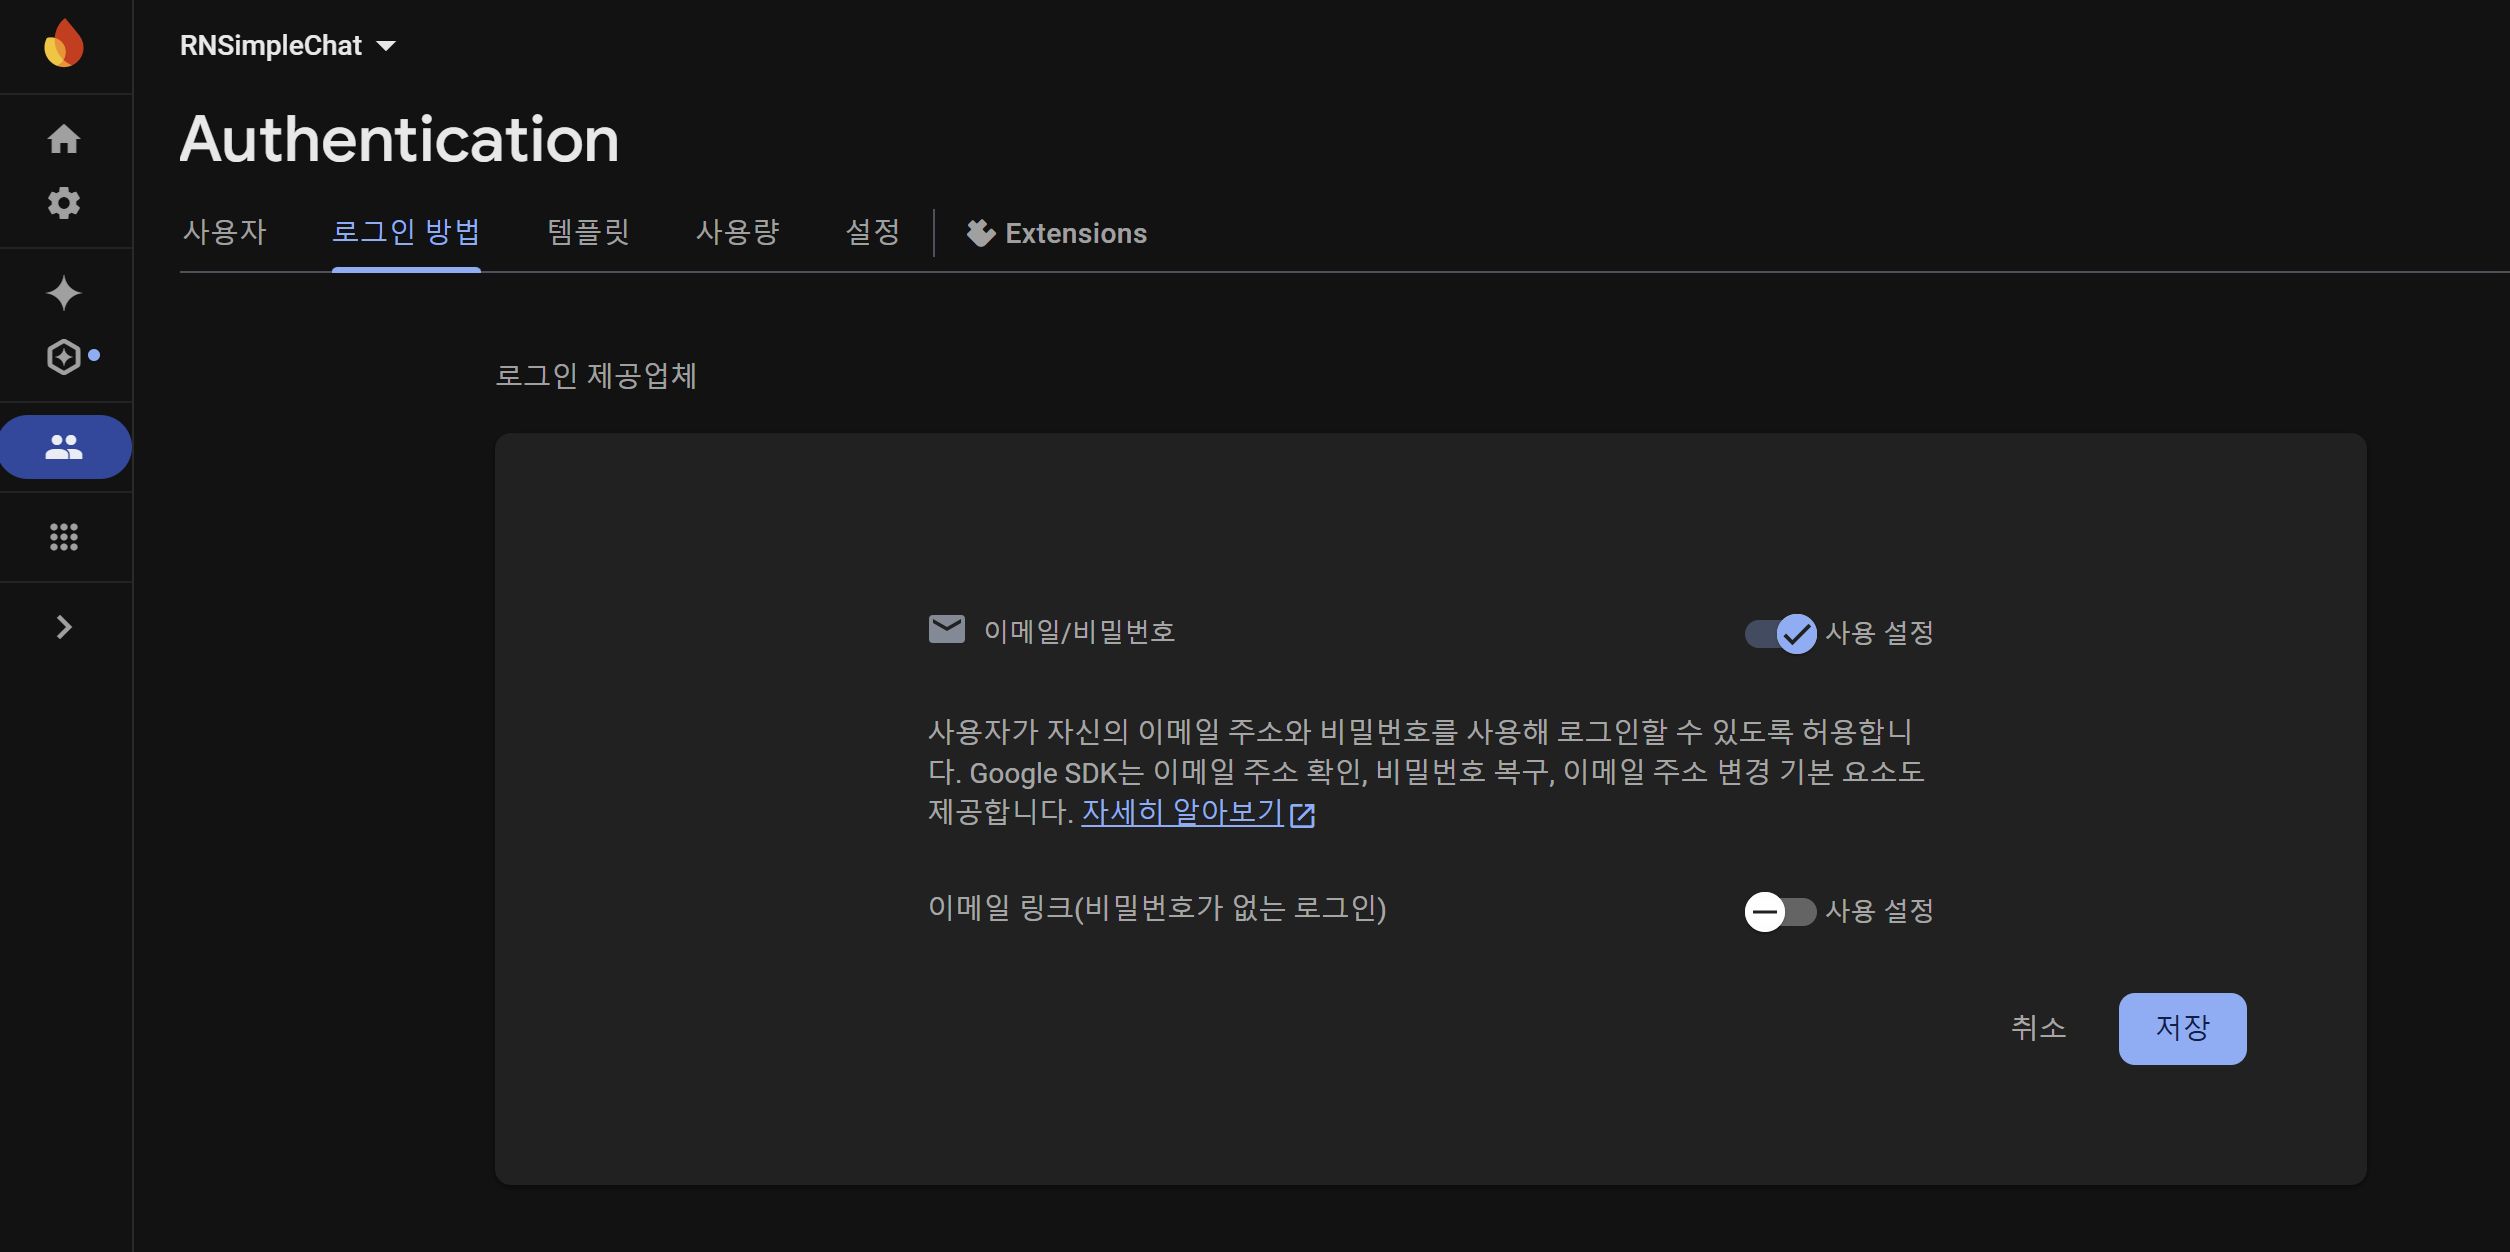2510x1252 pixels.
Task: Open the RNSimpleChat project dropdown
Action: tap(288, 45)
